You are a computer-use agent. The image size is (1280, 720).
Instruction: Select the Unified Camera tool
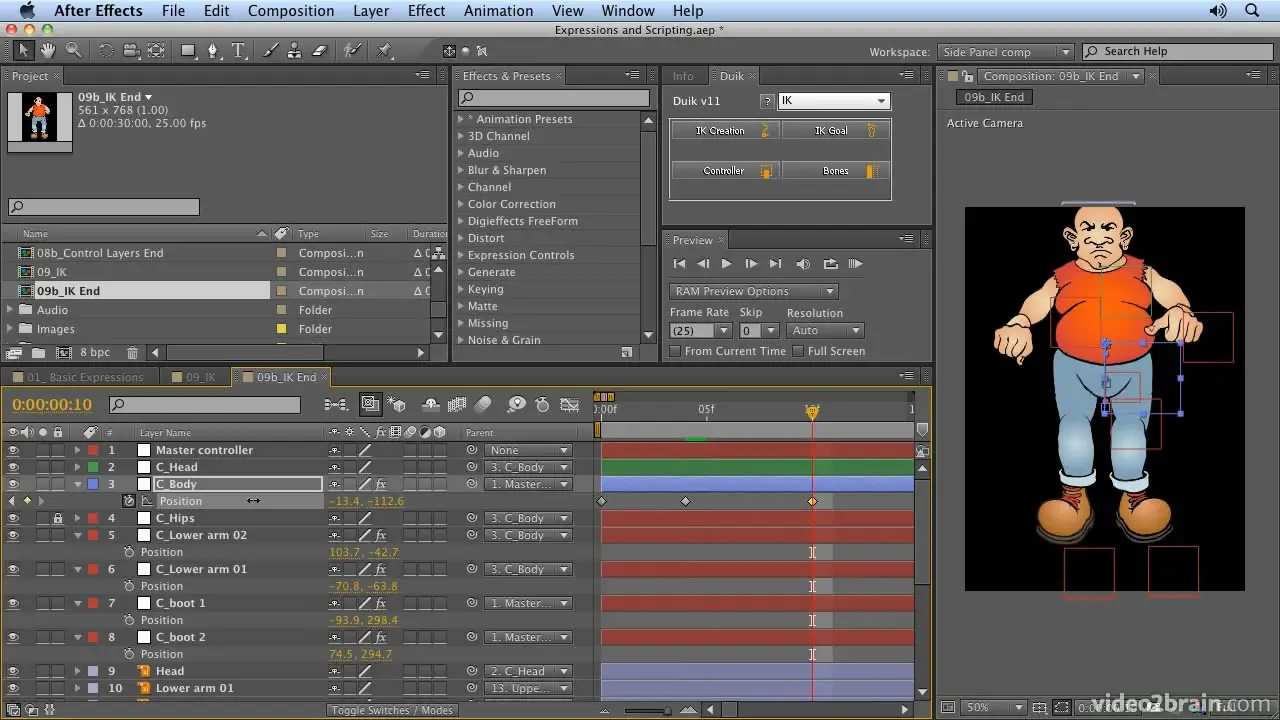coord(131,50)
